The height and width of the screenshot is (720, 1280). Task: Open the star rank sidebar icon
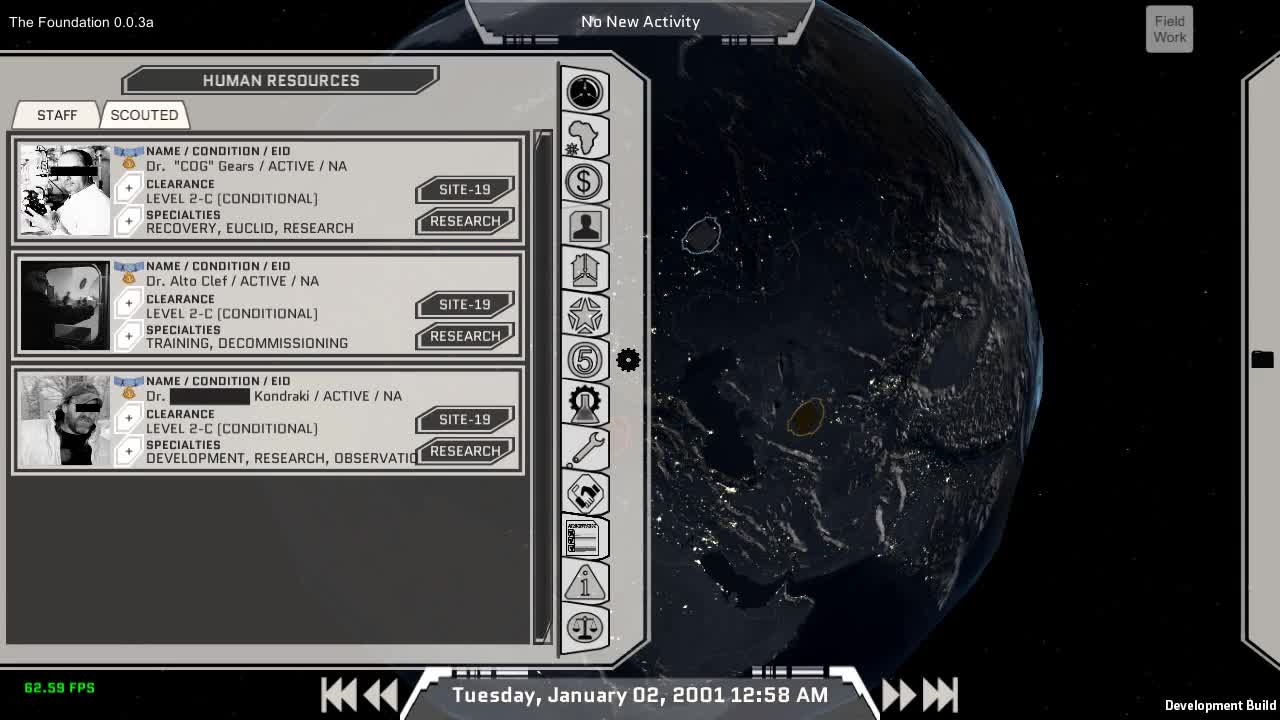coord(585,315)
